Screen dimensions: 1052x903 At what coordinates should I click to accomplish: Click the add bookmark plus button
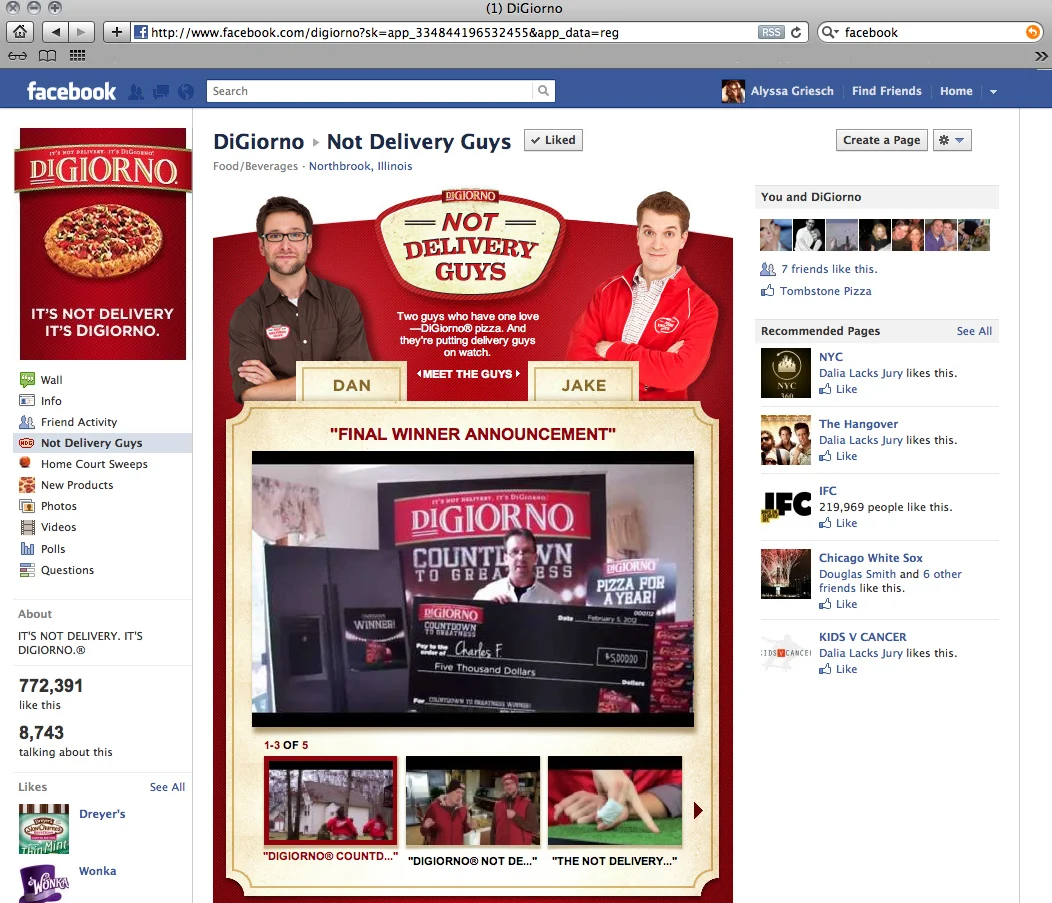[x=117, y=32]
